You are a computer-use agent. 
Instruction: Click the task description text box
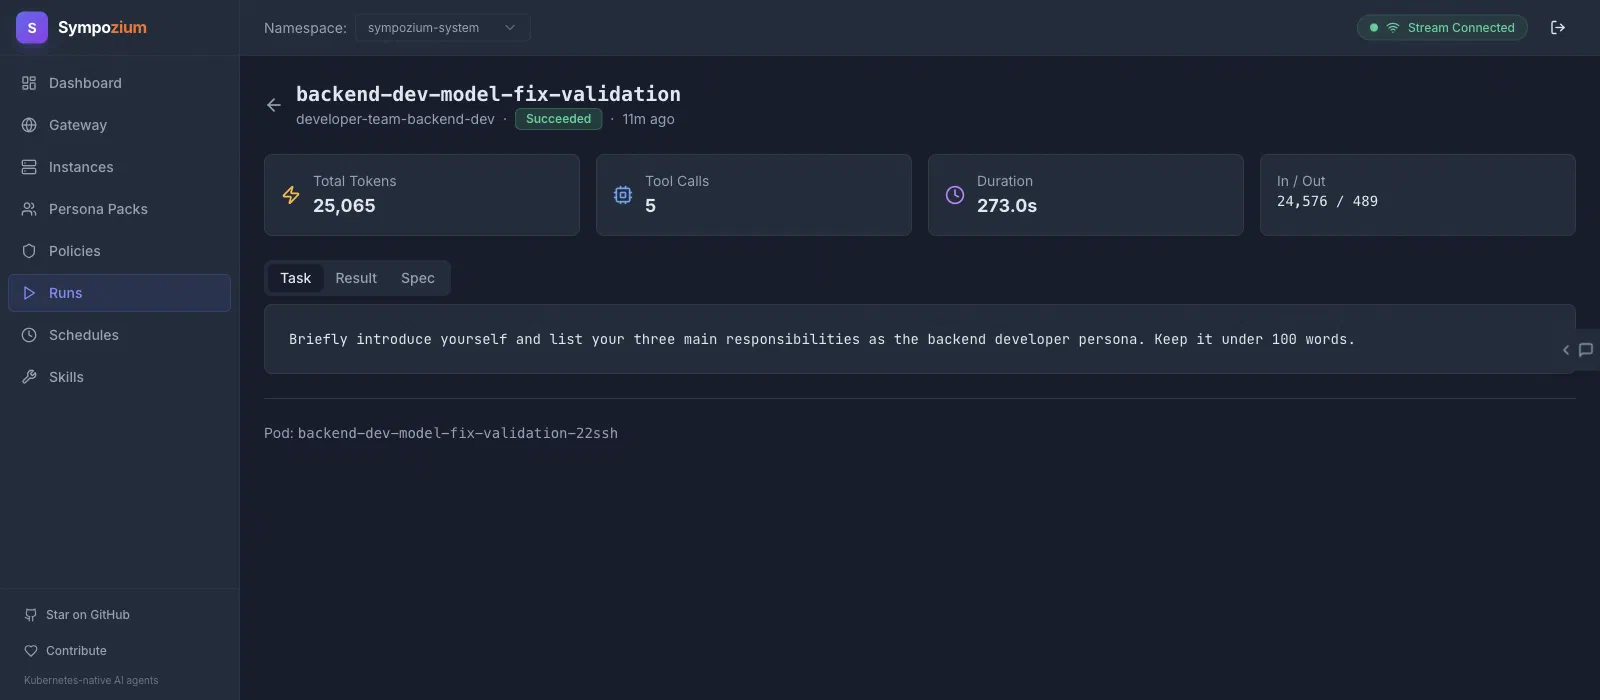[920, 339]
